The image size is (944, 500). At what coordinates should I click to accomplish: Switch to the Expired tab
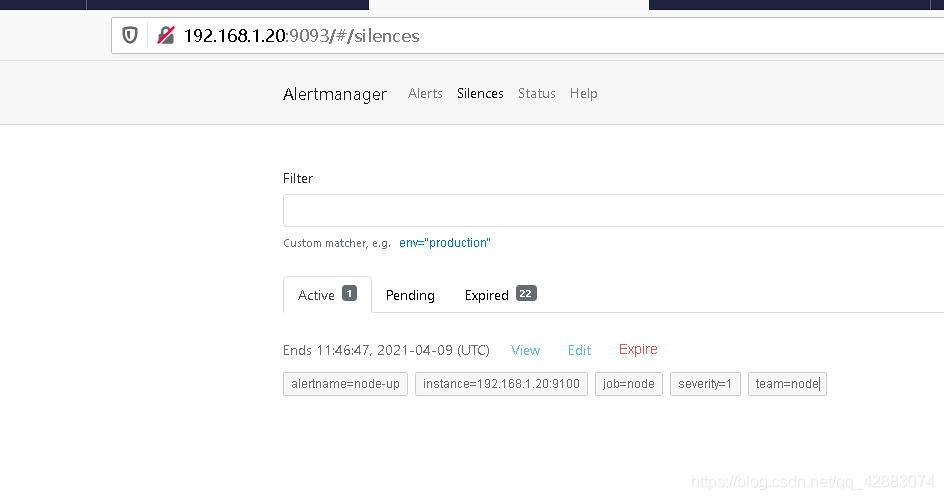coord(500,295)
